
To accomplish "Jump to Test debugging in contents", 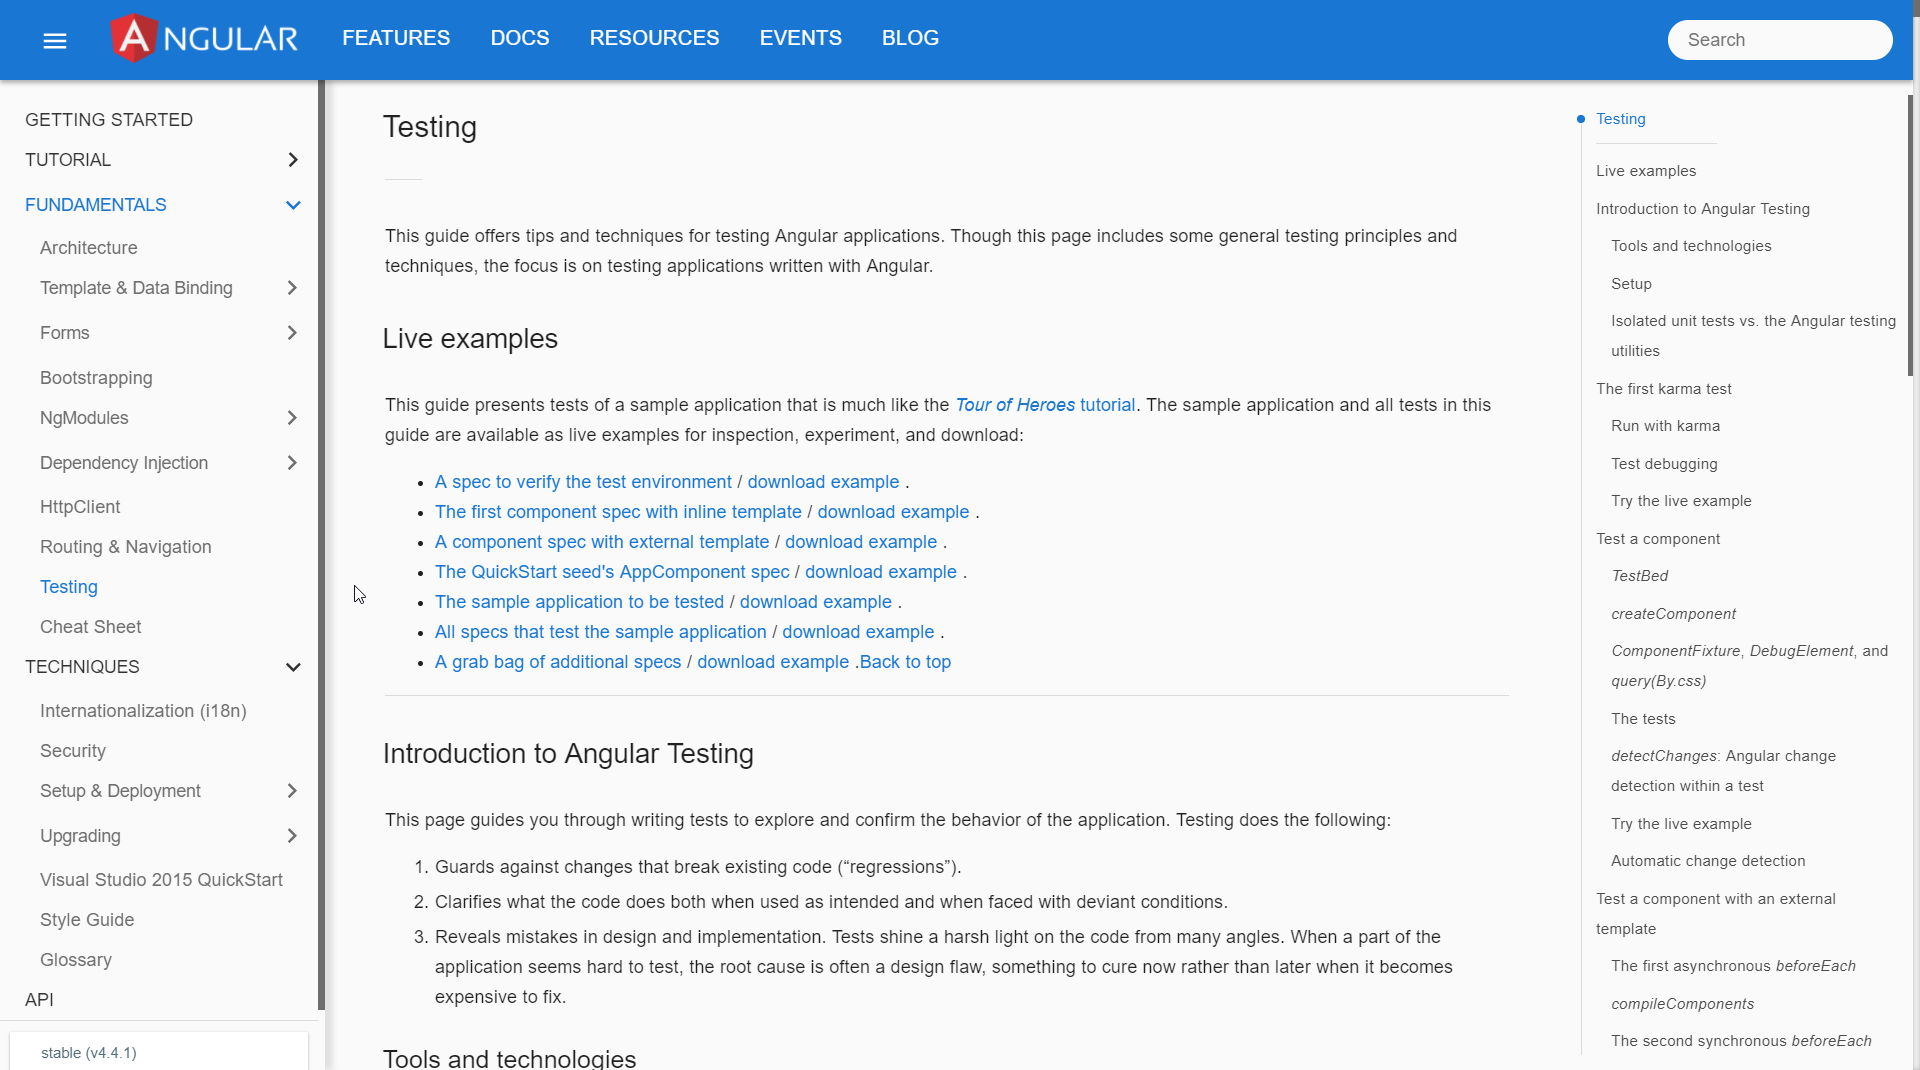I will (x=1664, y=464).
